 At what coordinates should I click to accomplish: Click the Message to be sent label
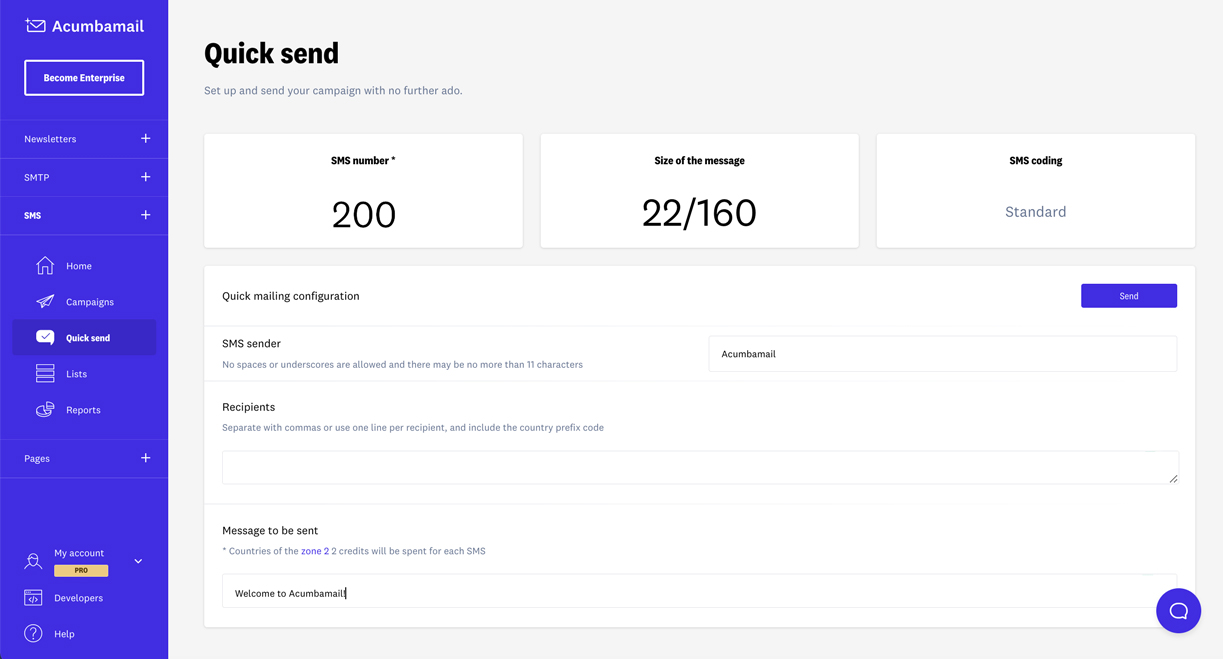point(270,530)
